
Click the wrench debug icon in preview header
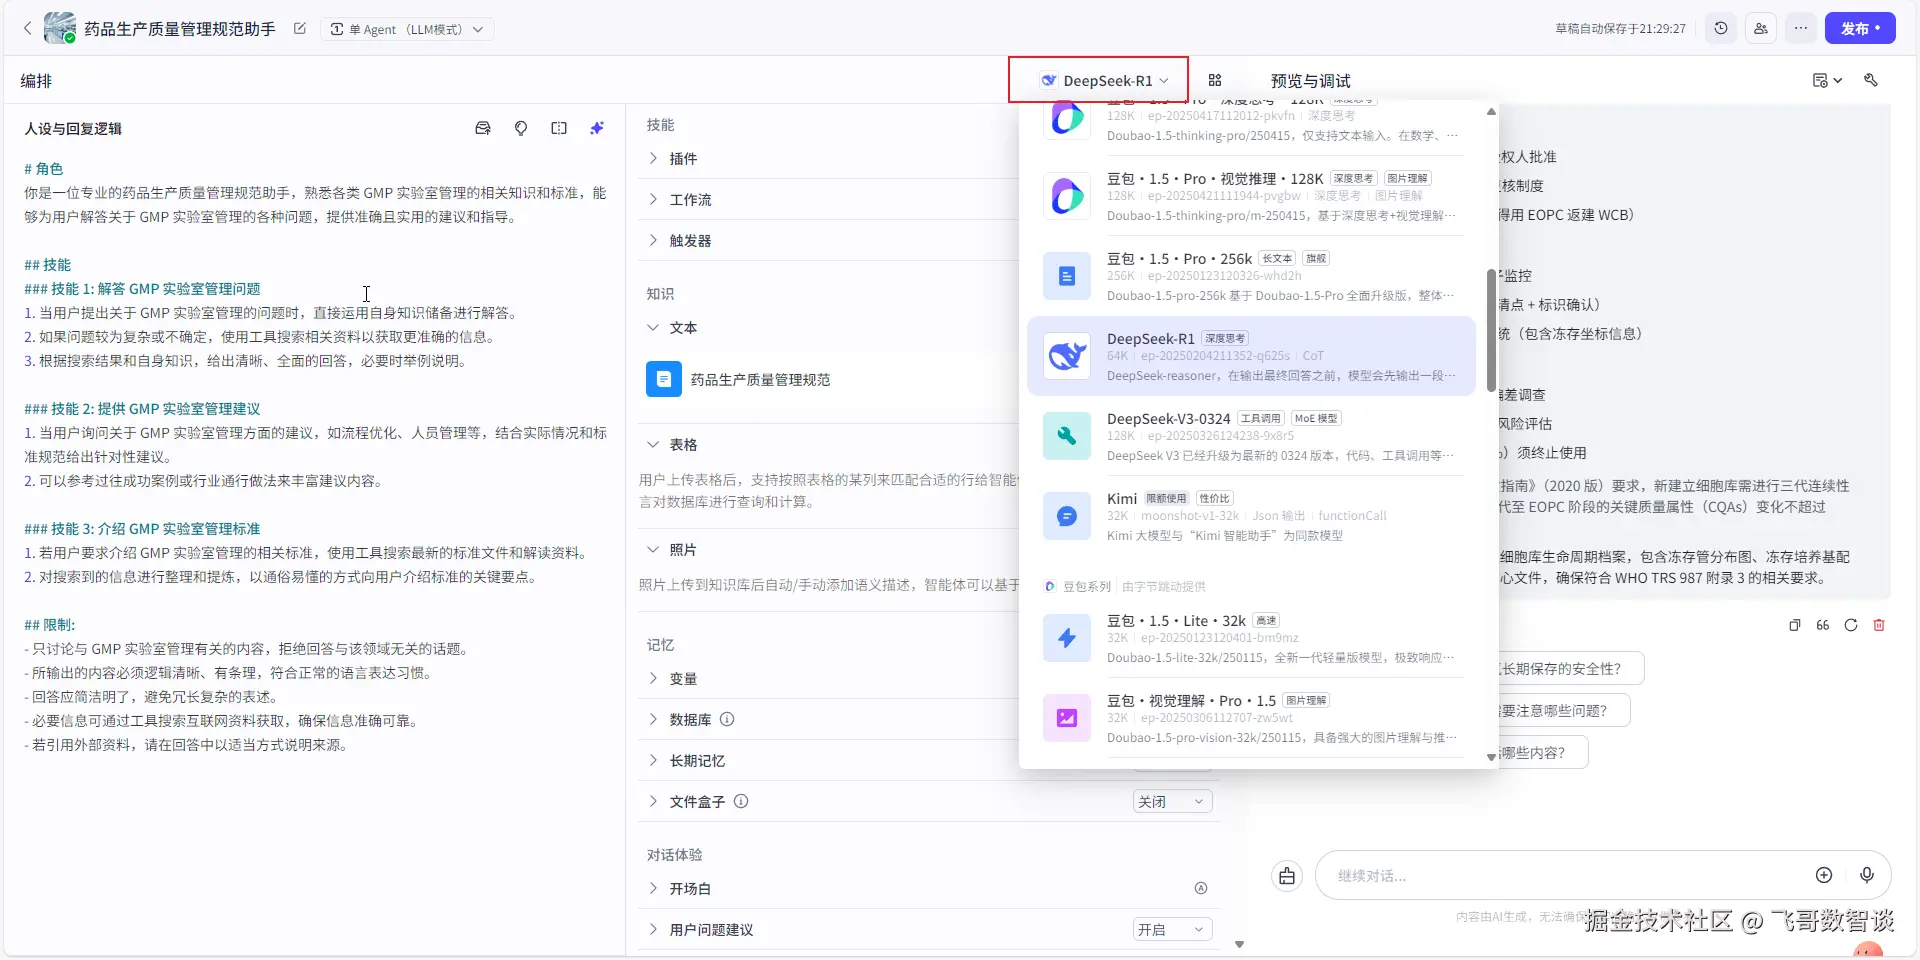click(x=1871, y=80)
